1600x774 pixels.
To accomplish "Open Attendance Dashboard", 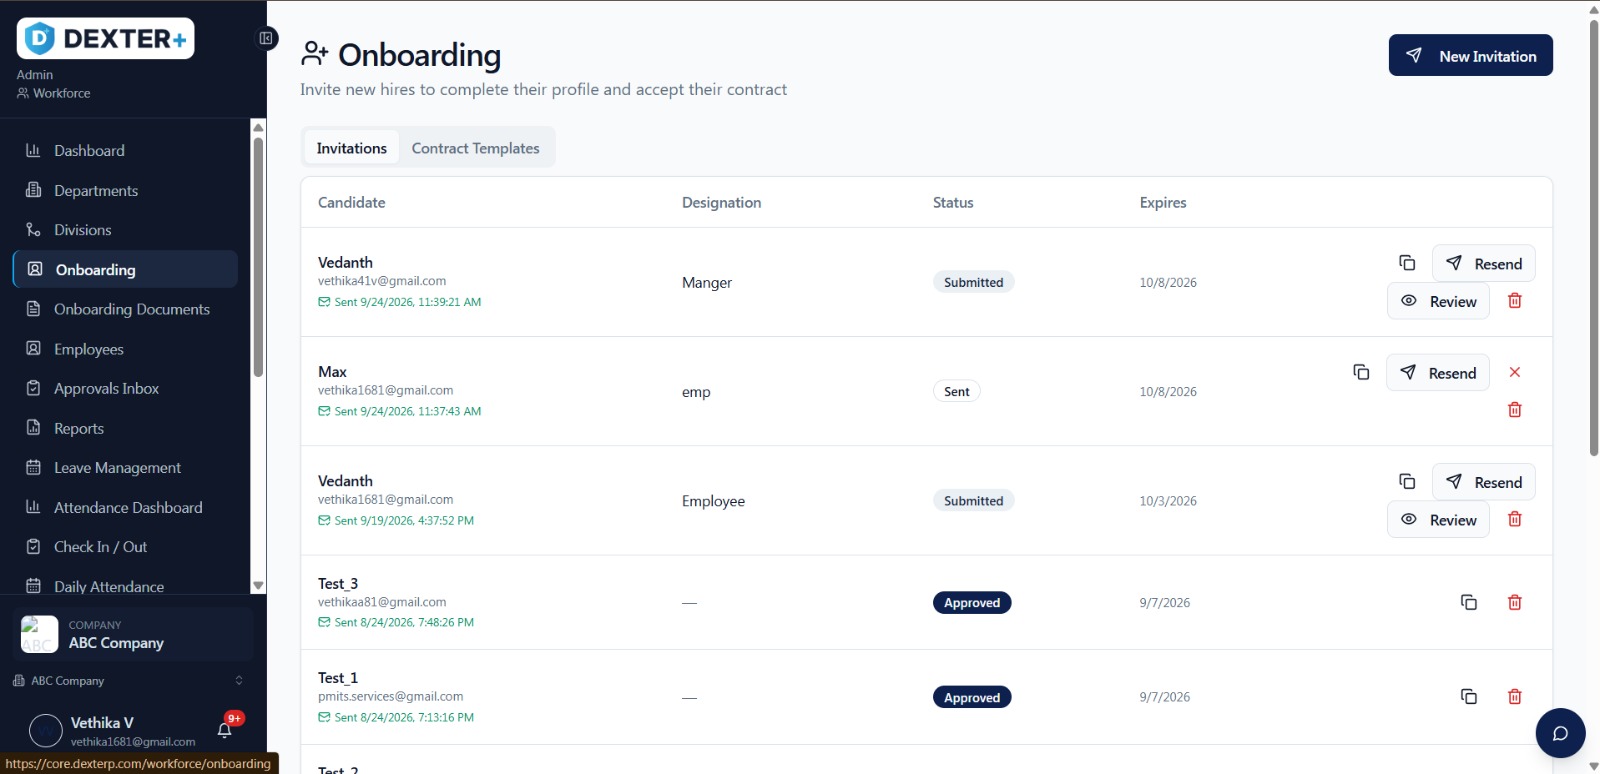I will [125, 508].
